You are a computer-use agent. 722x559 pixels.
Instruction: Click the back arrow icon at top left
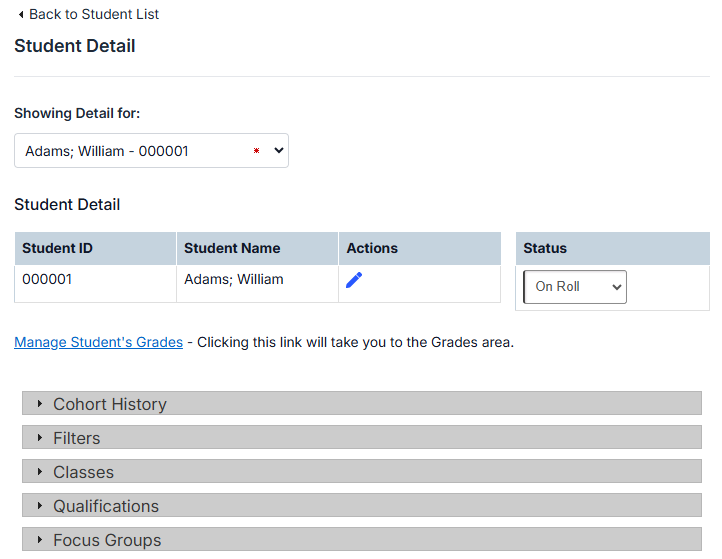point(21,15)
